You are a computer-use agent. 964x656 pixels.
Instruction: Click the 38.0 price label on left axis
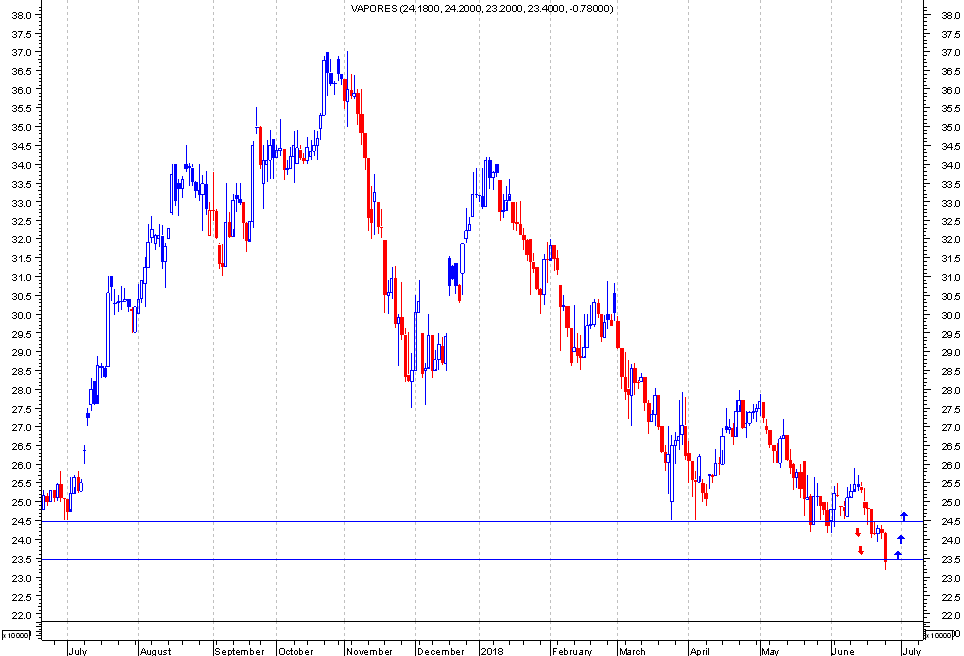pyautogui.click(x=22, y=15)
